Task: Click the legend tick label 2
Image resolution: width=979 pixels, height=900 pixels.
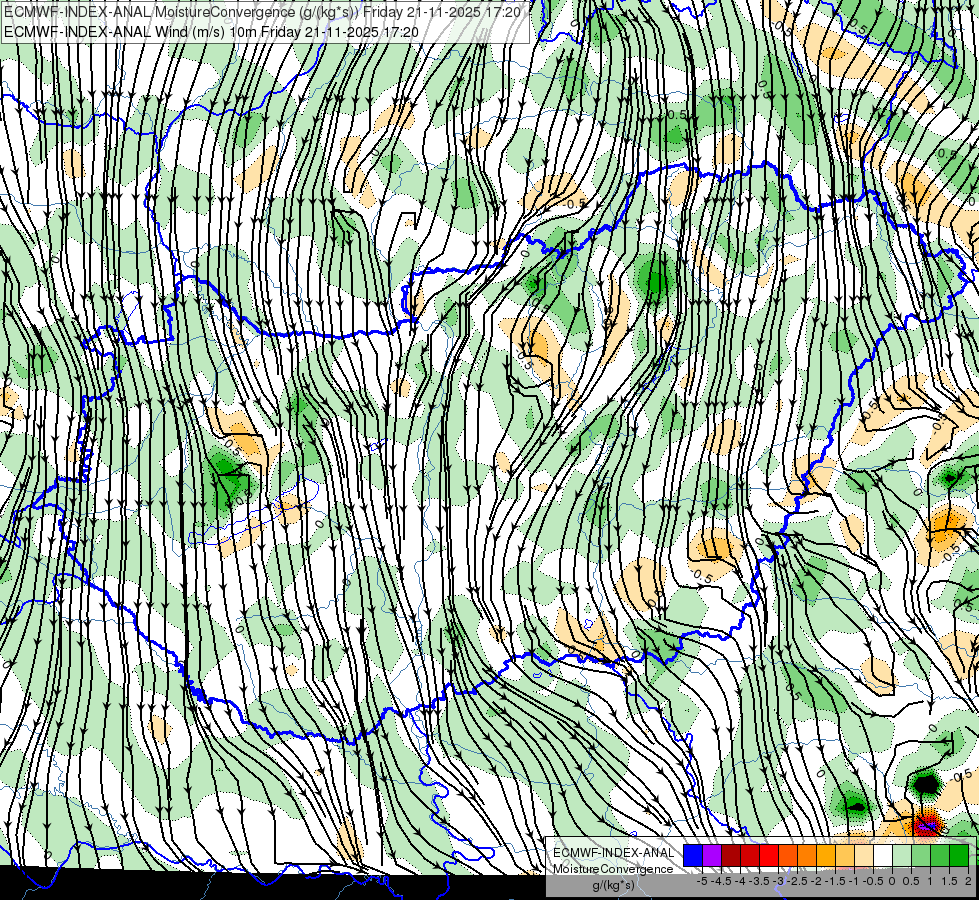Action: coord(968,881)
